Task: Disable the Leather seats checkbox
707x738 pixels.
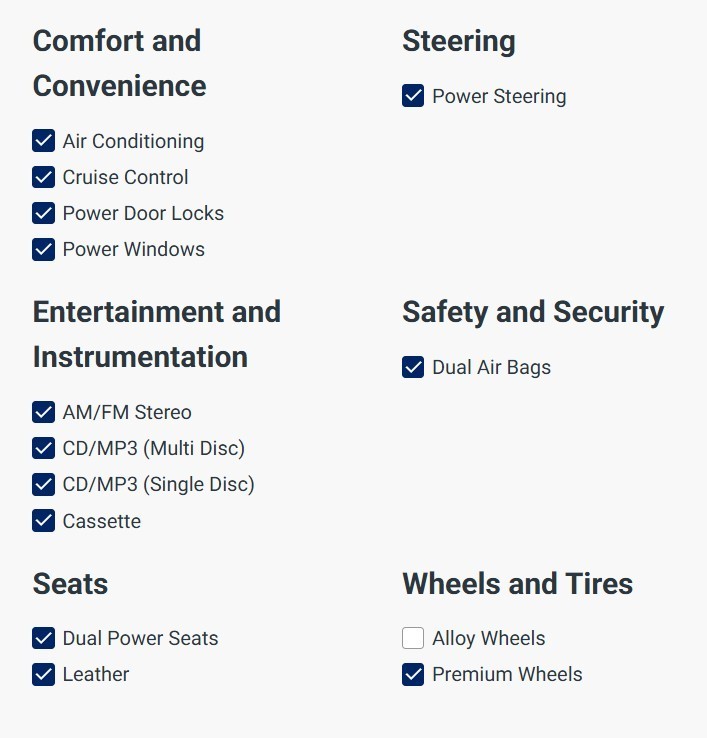Action: click(x=44, y=674)
